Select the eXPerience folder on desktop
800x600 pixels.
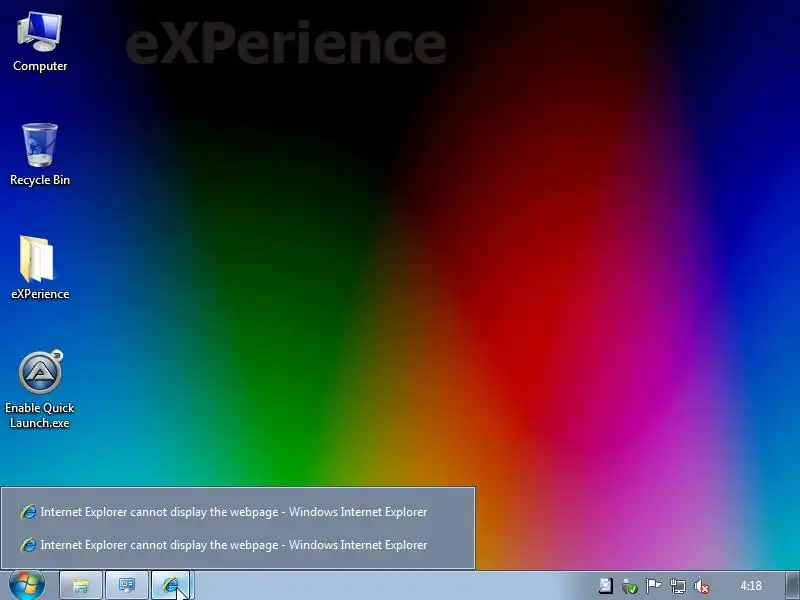40,268
